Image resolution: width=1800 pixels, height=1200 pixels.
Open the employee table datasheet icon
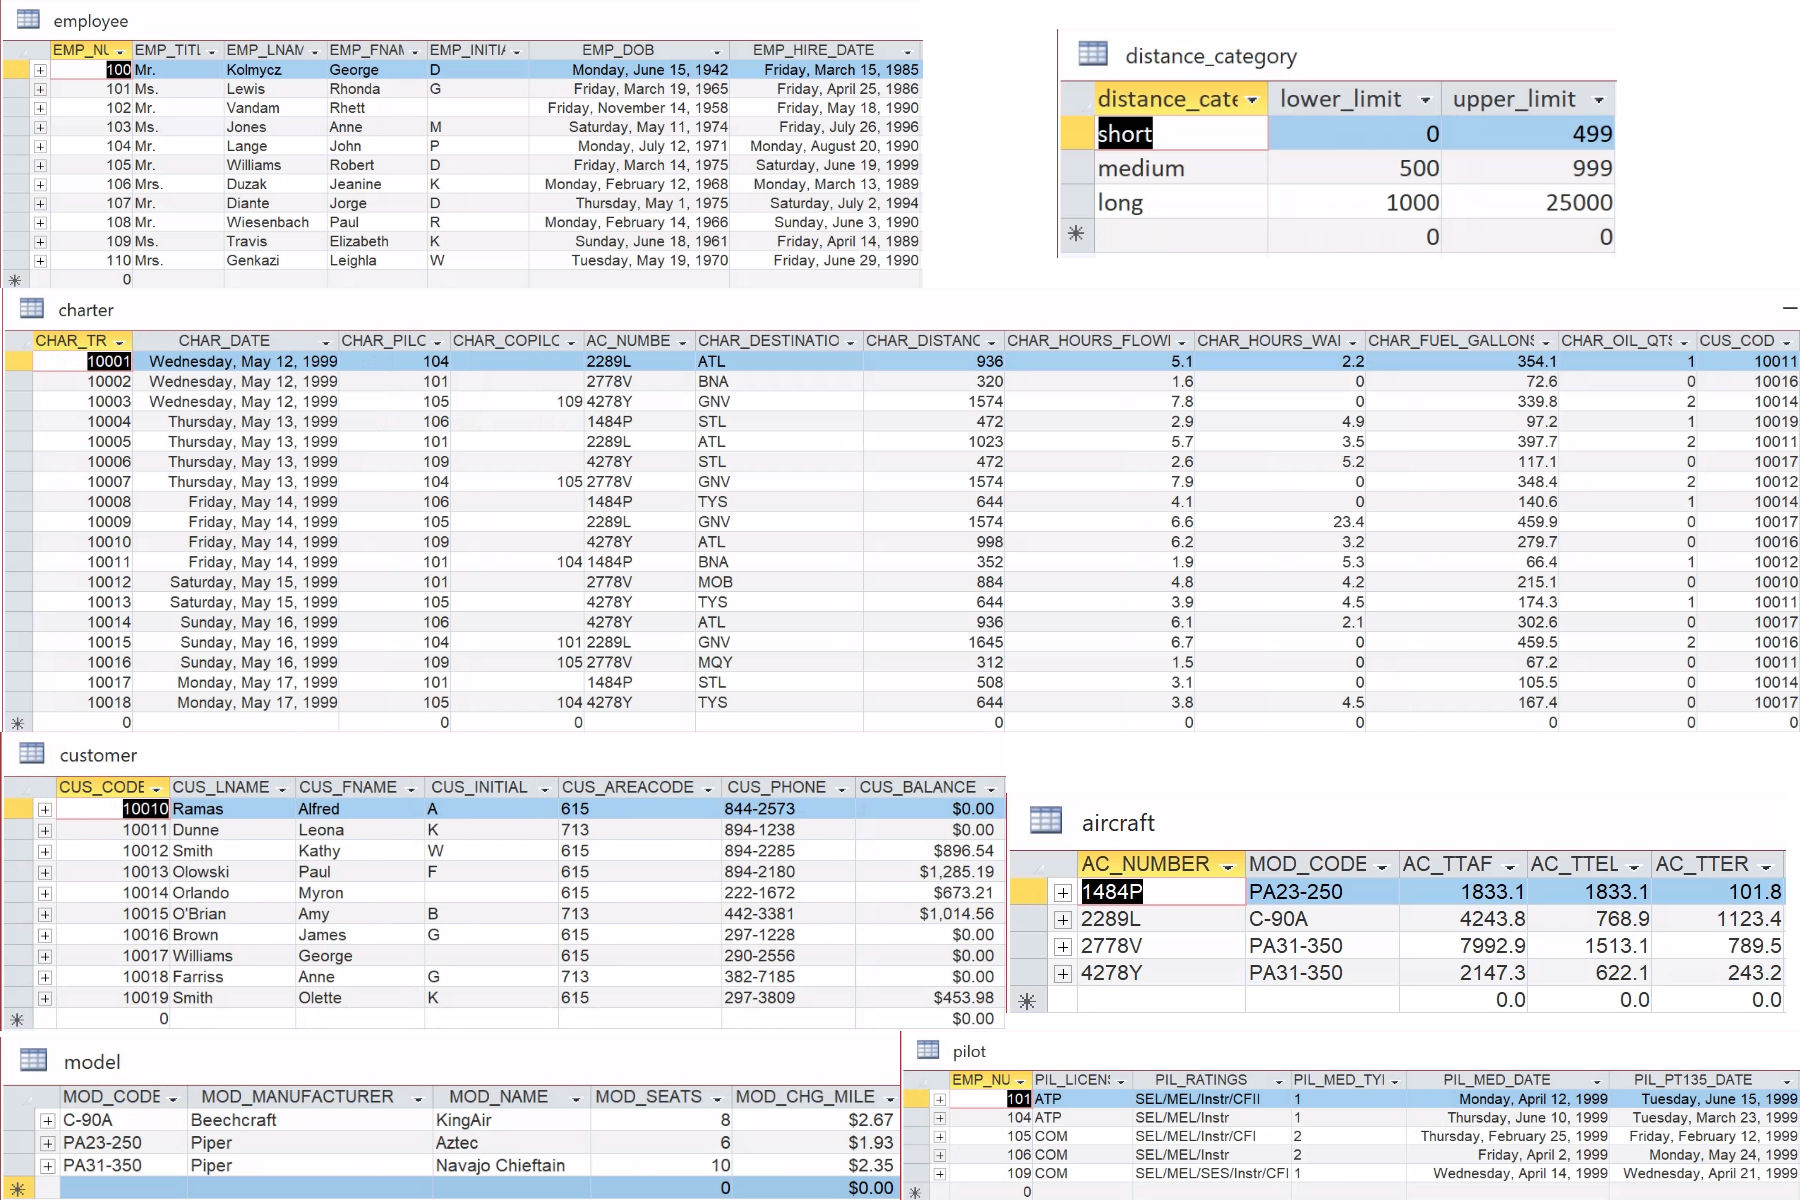coord(30,20)
